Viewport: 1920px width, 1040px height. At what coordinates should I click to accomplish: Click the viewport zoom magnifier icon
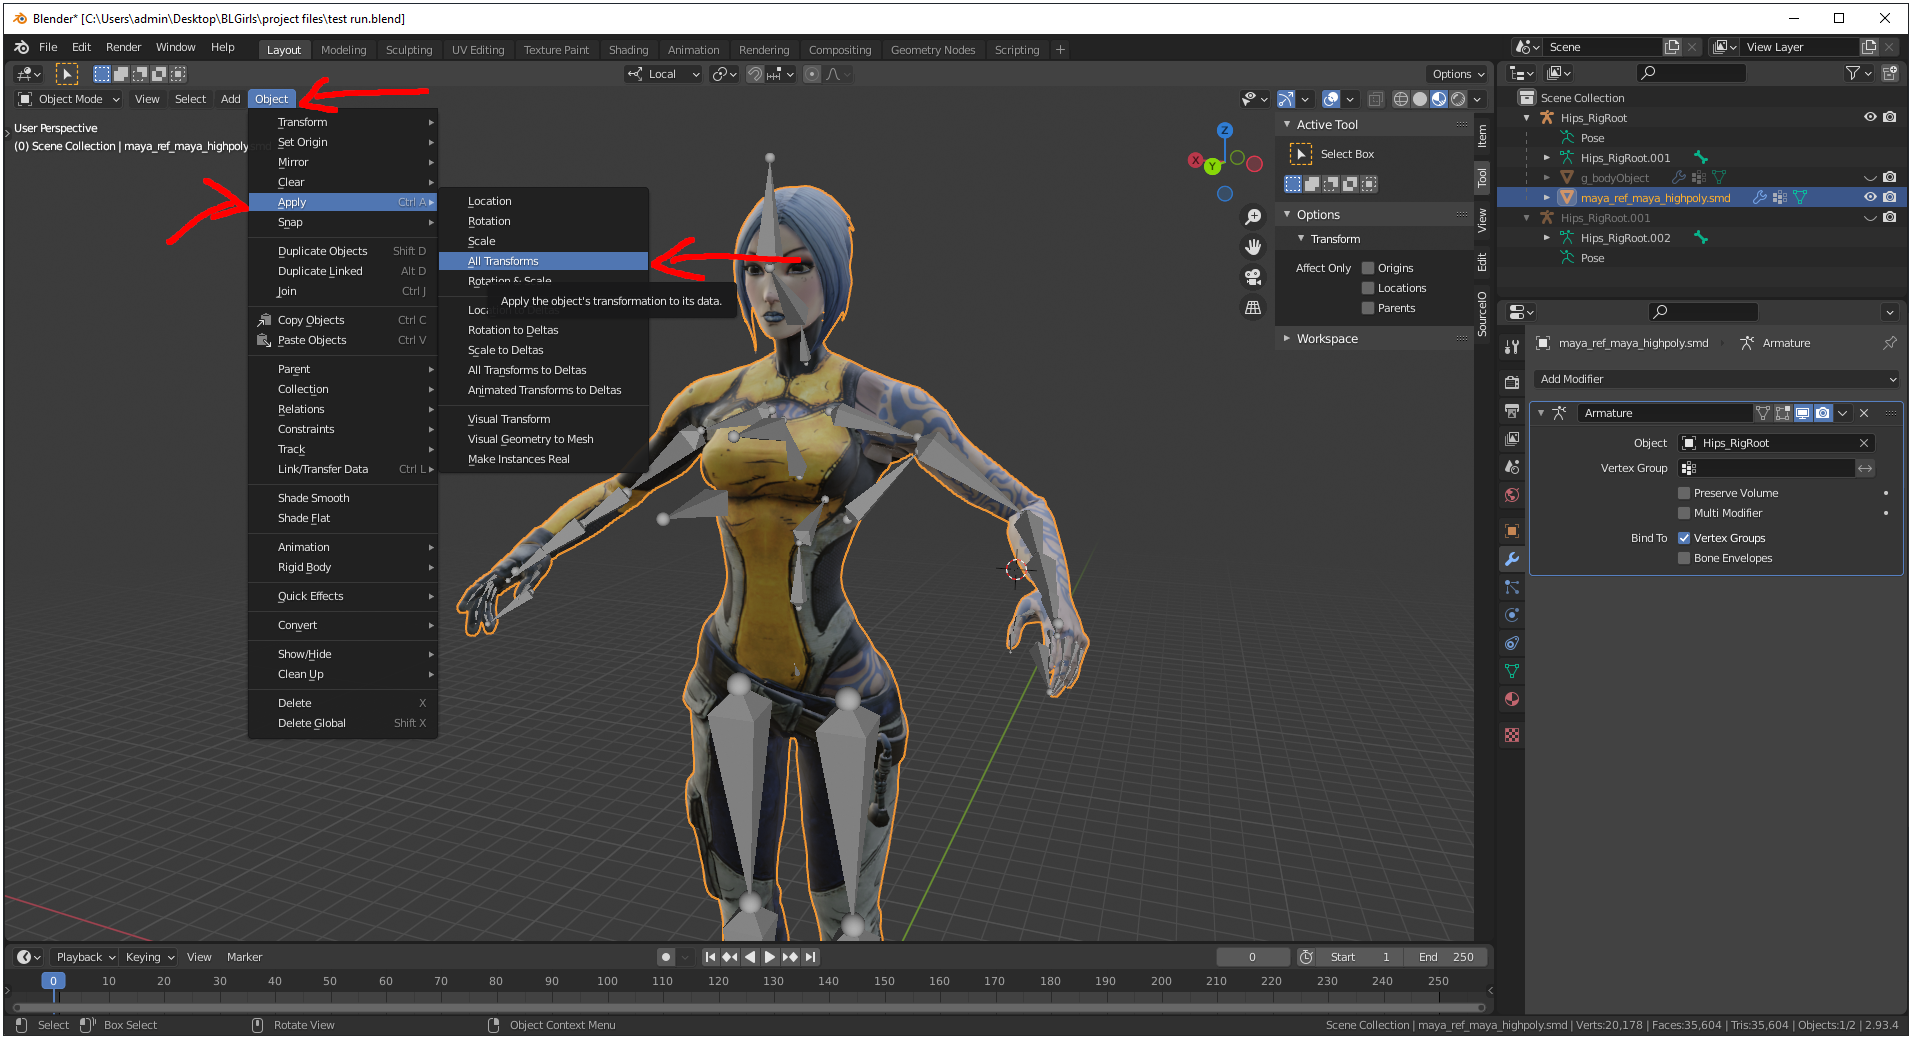(1253, 217)
